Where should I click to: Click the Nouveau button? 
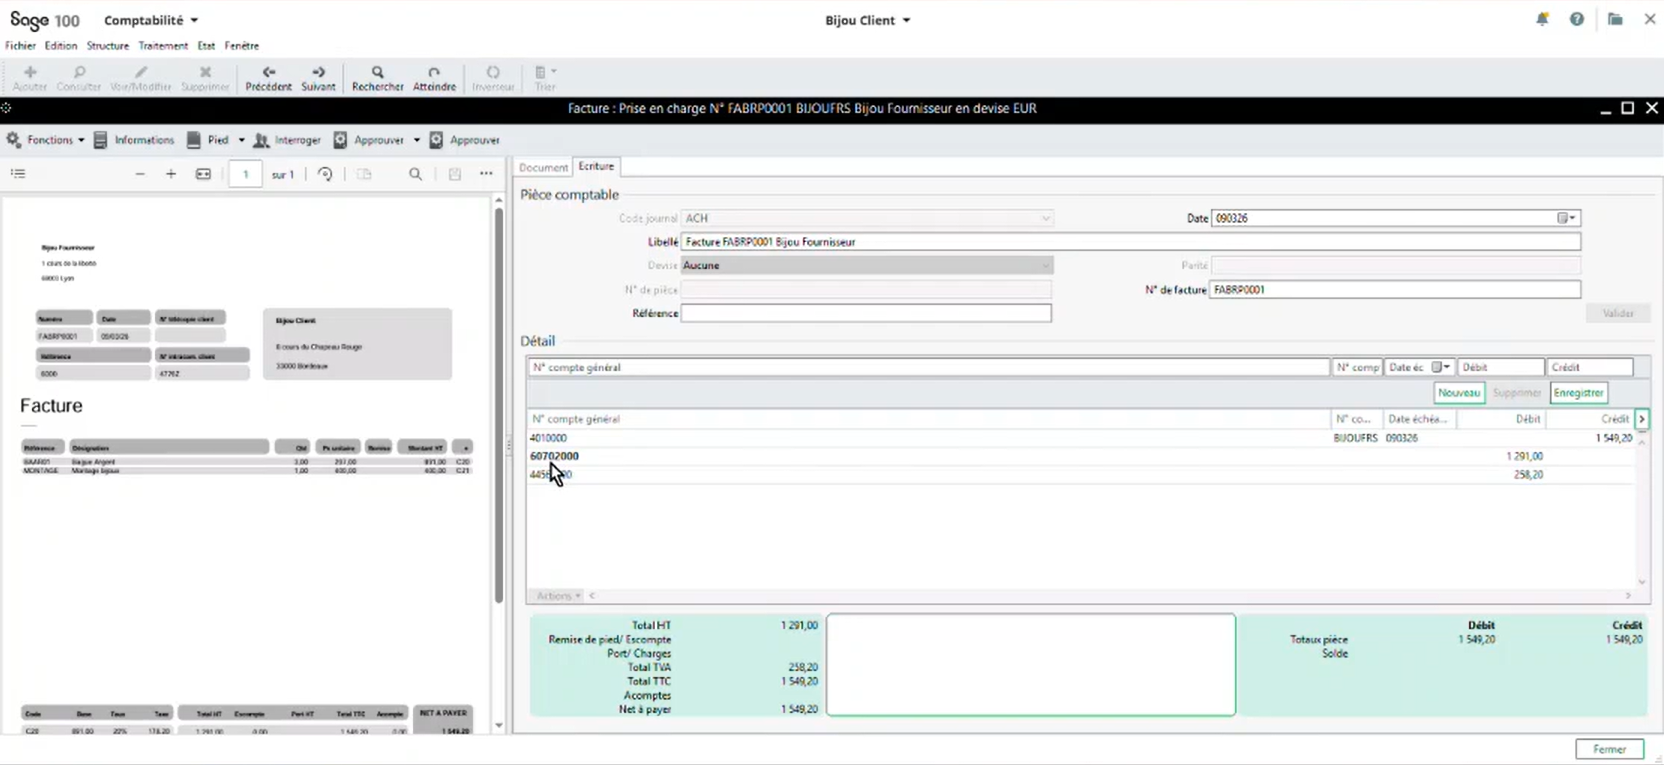pos(1459,393)
